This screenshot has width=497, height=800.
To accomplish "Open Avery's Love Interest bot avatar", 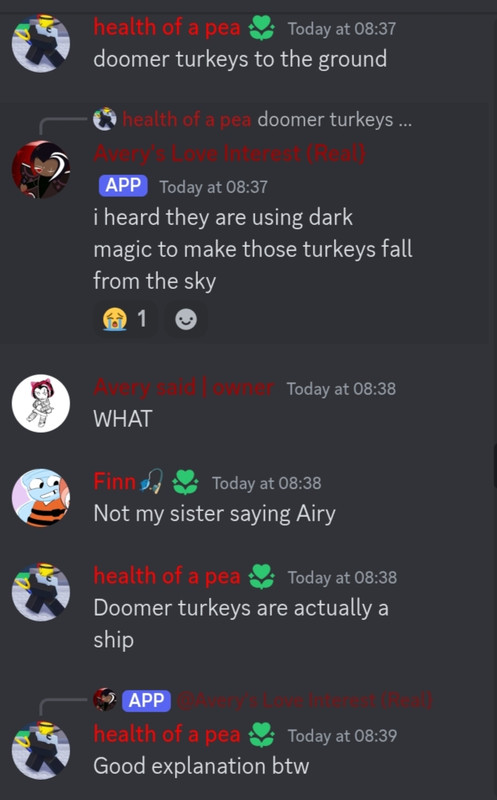I will pyautogui.click(x=41, y=169).
